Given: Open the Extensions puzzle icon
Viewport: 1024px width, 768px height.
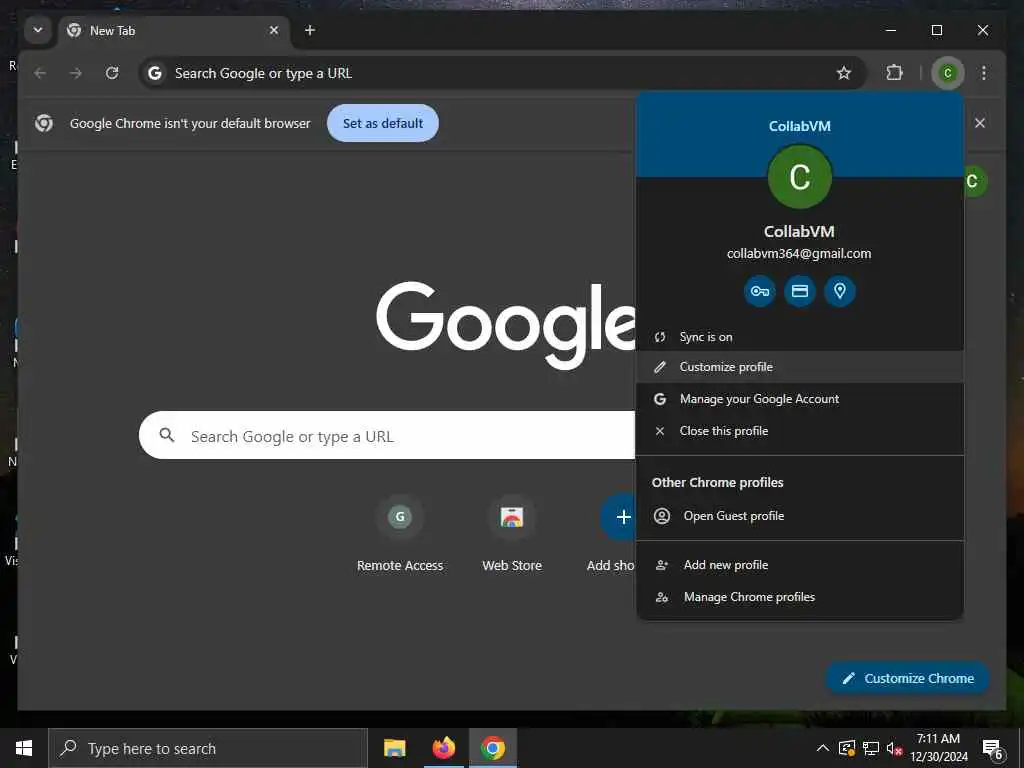Looking at the screenshot, I should (895, 72).
